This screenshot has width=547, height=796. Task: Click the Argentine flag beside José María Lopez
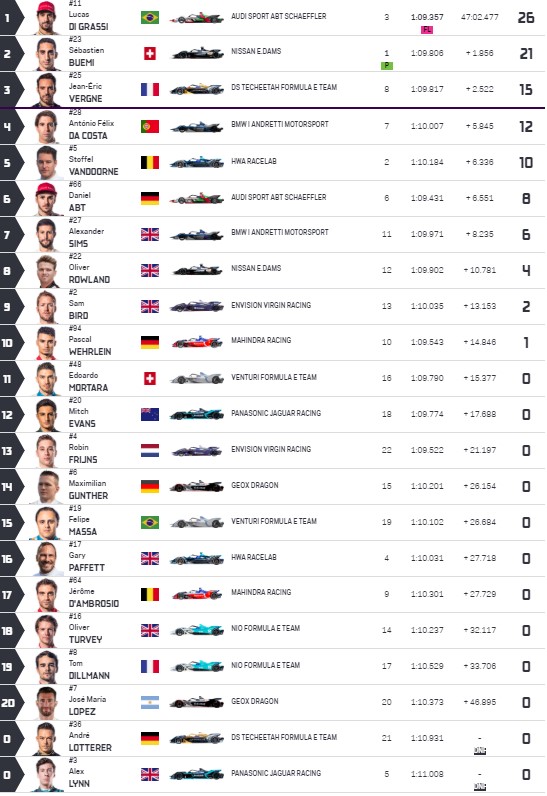[x=150, y=703]
